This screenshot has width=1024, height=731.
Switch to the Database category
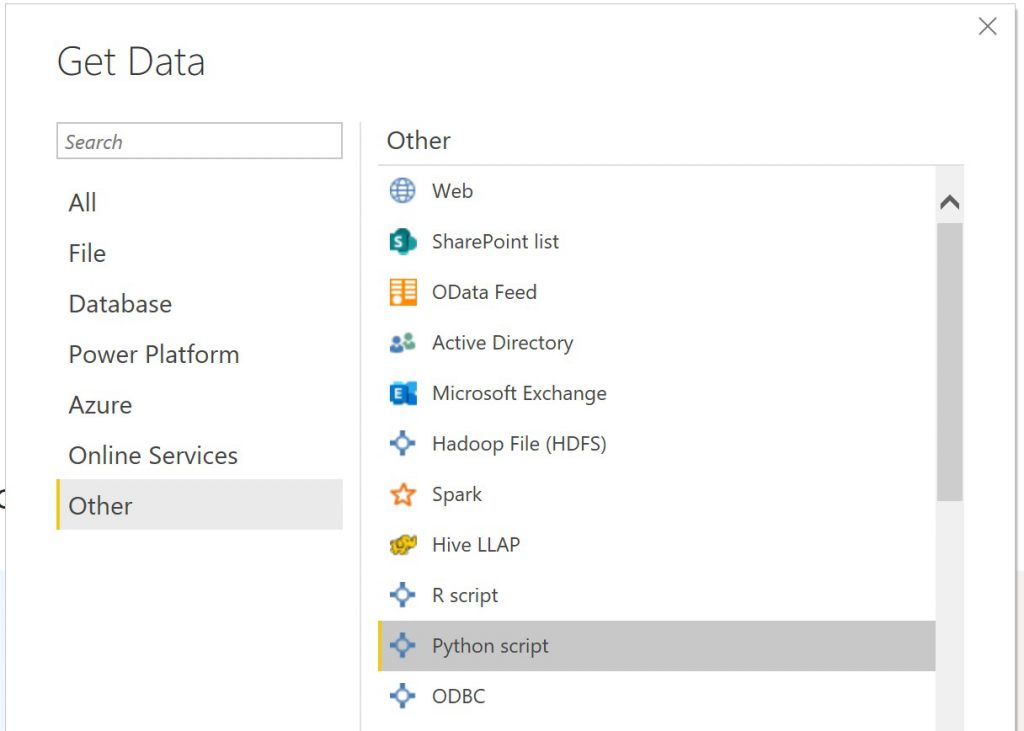click(x=120, y=303)
